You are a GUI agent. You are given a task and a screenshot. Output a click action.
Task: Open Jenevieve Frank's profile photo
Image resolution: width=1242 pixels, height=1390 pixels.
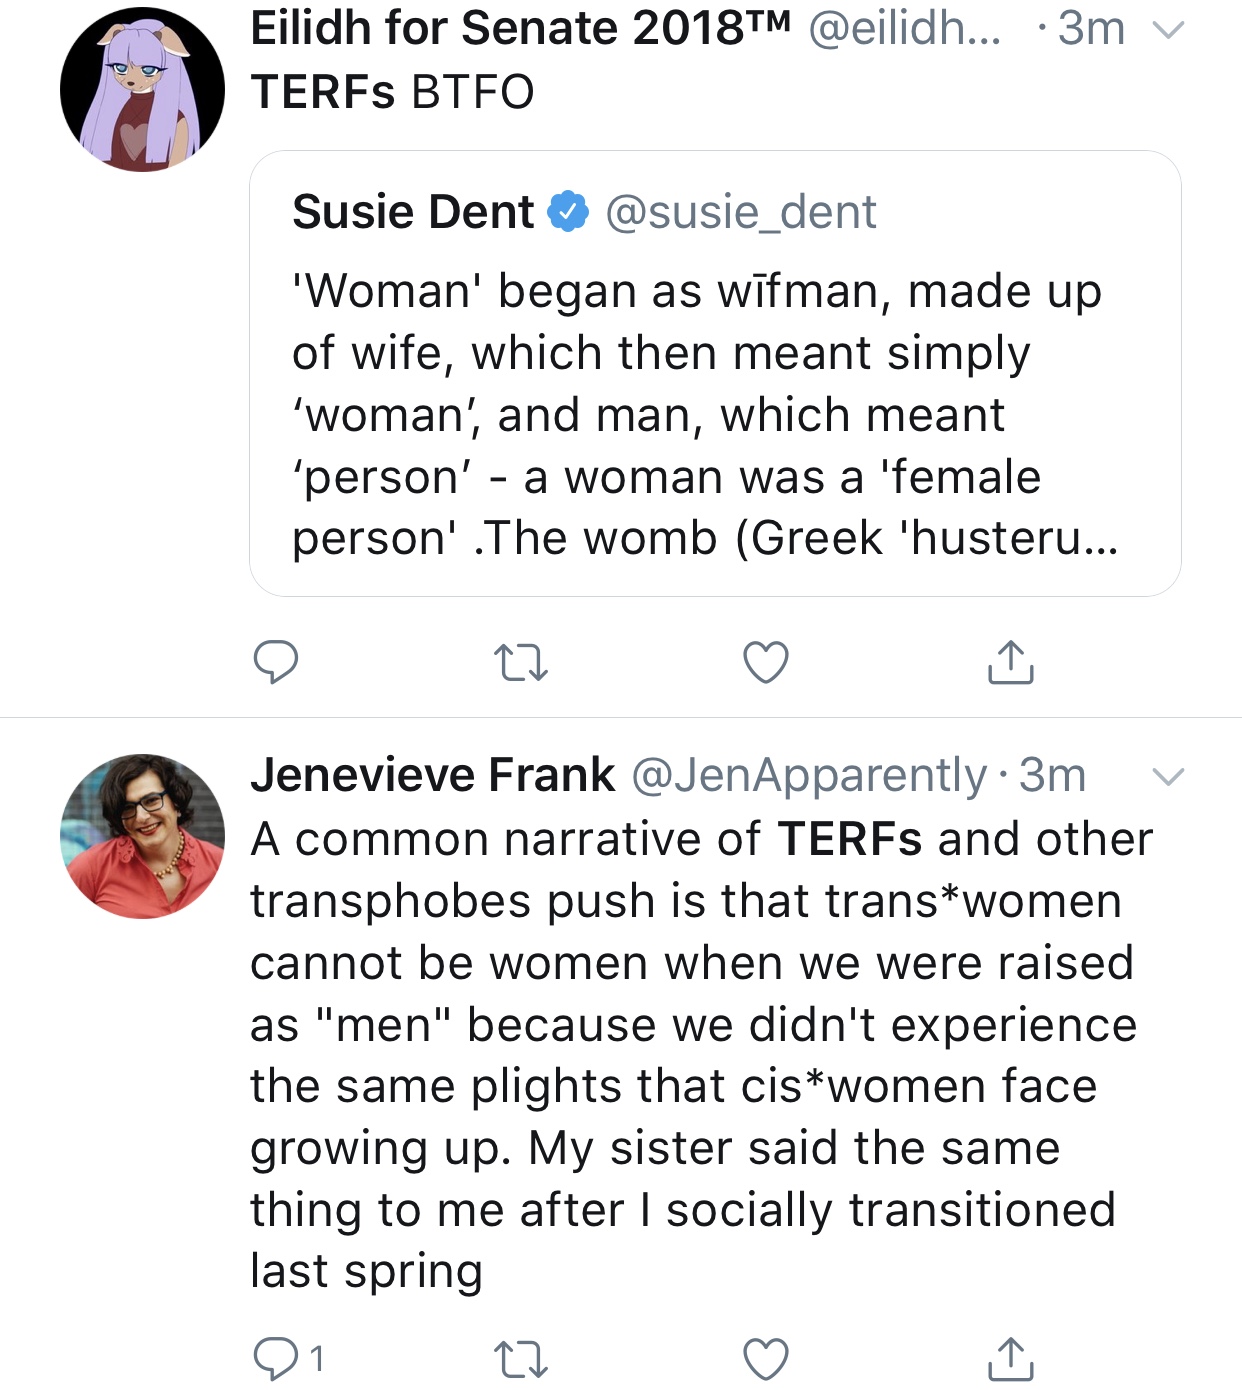click(x=142, y=836)
